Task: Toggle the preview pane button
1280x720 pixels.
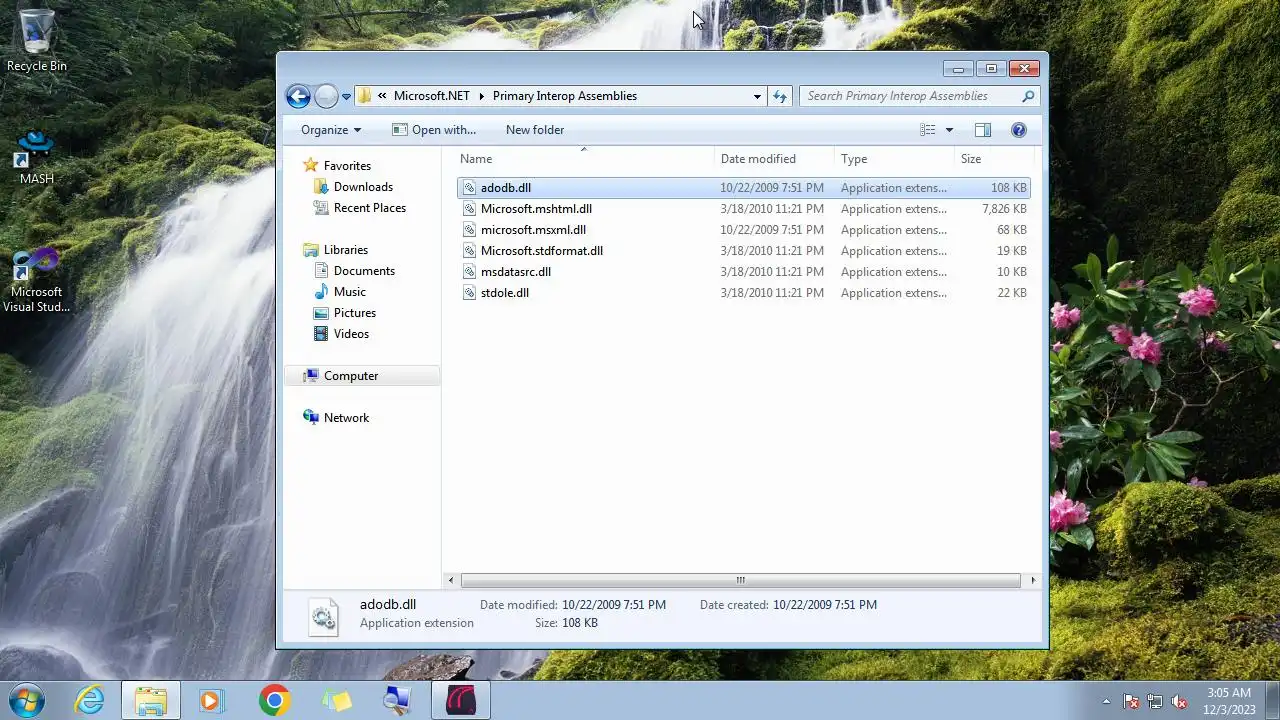Action: 983,130
